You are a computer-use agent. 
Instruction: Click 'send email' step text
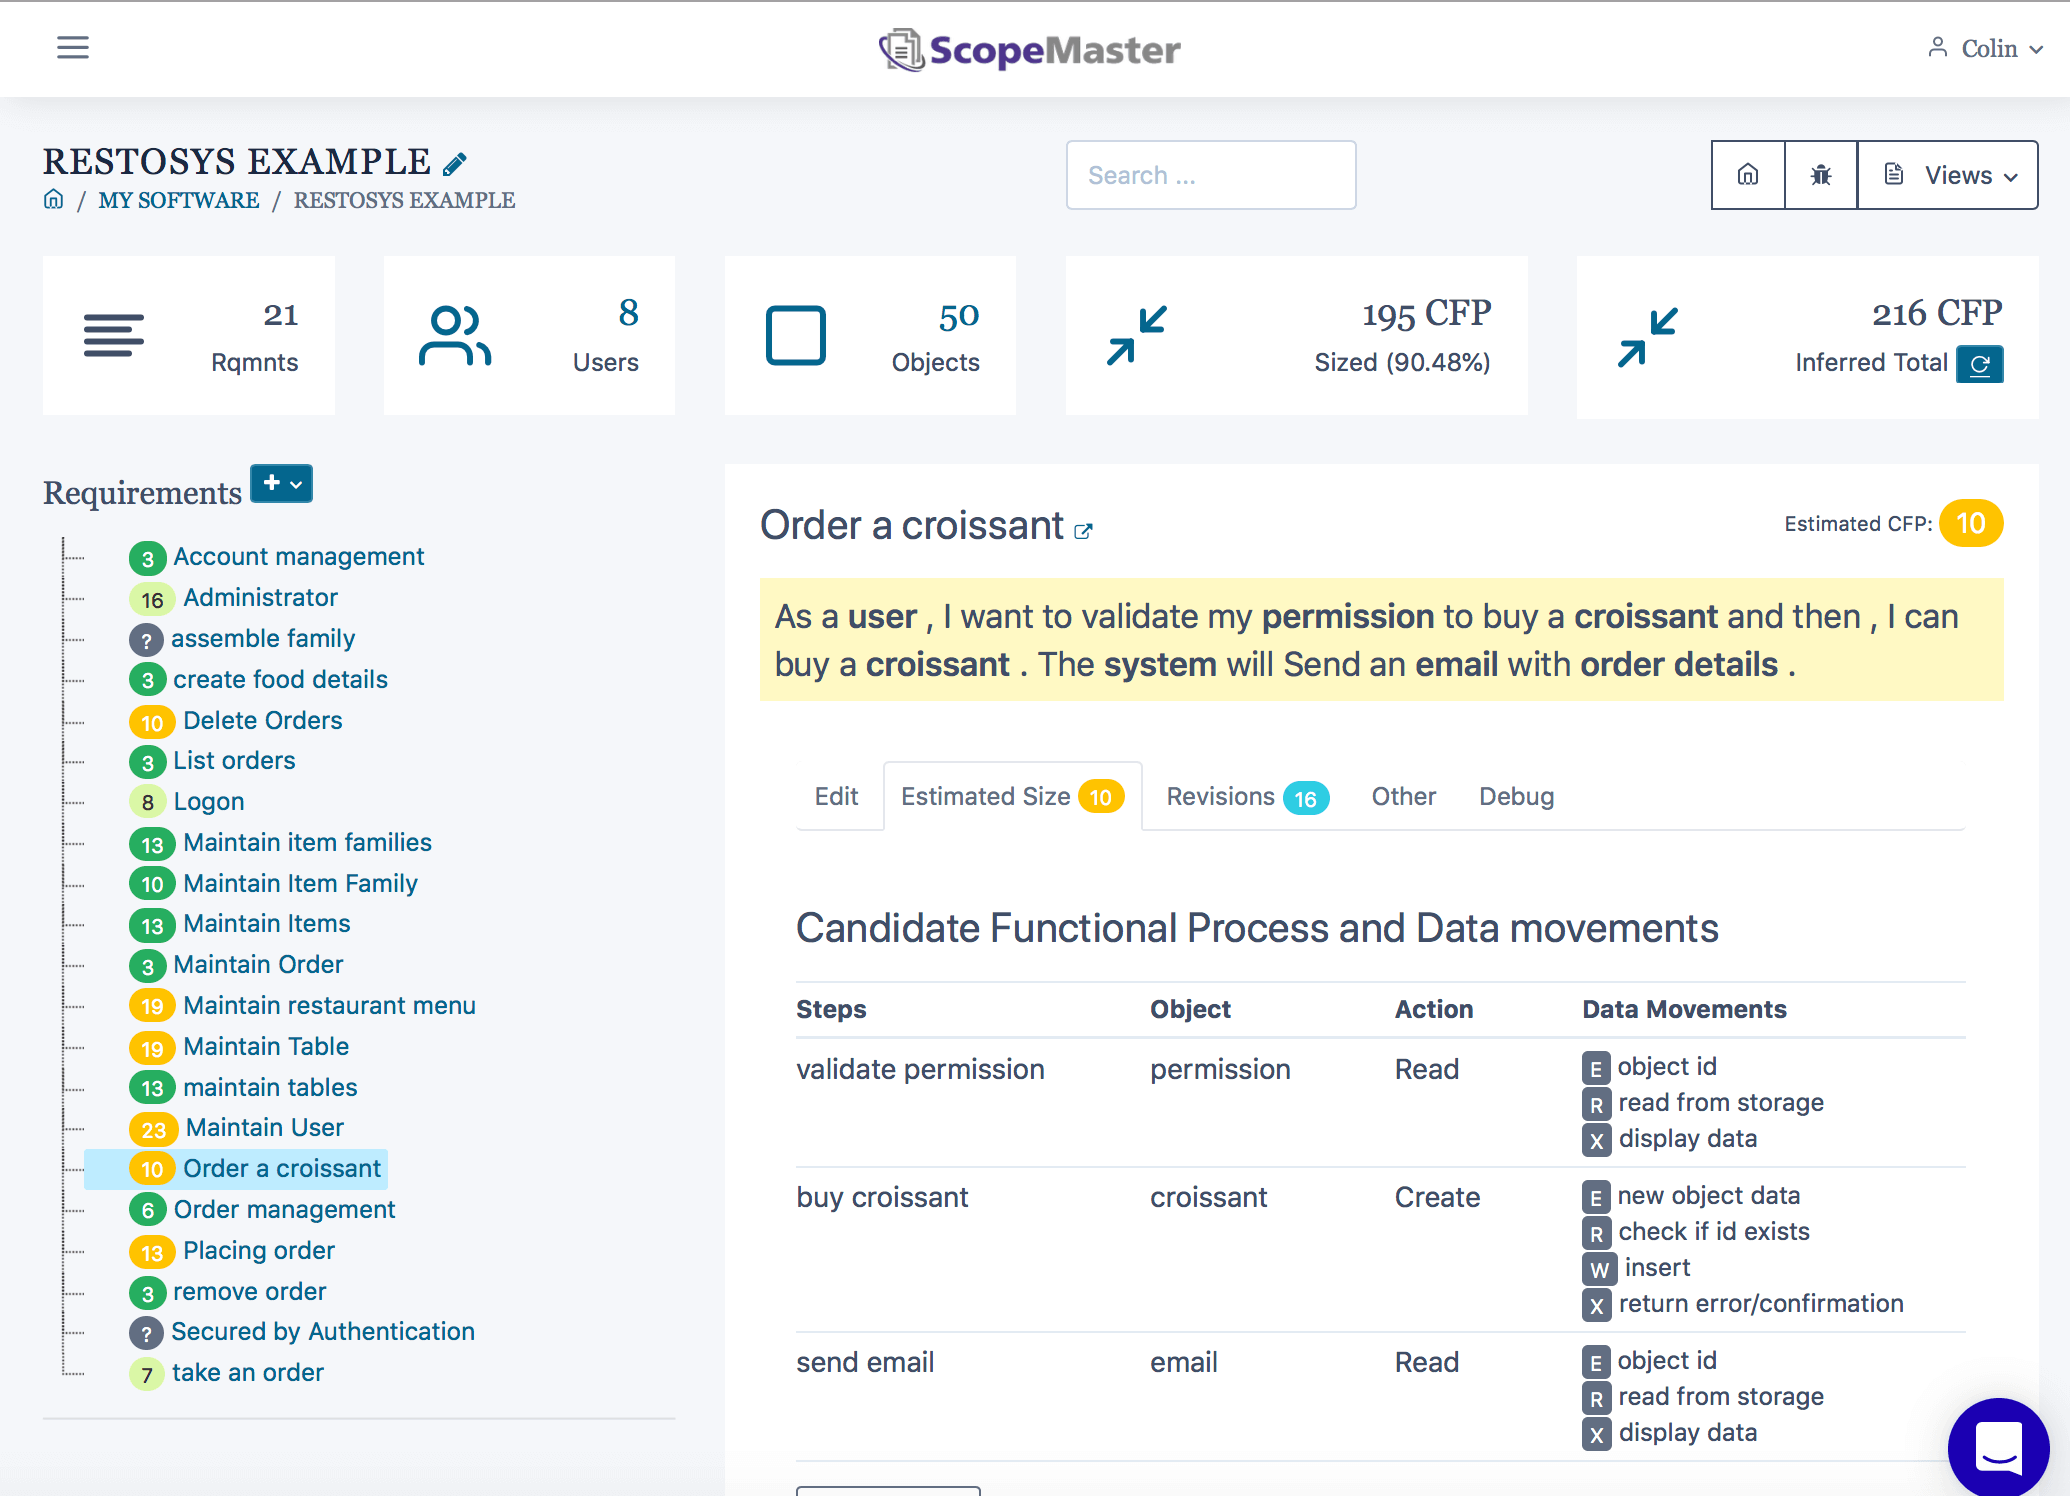point(865,1362)
